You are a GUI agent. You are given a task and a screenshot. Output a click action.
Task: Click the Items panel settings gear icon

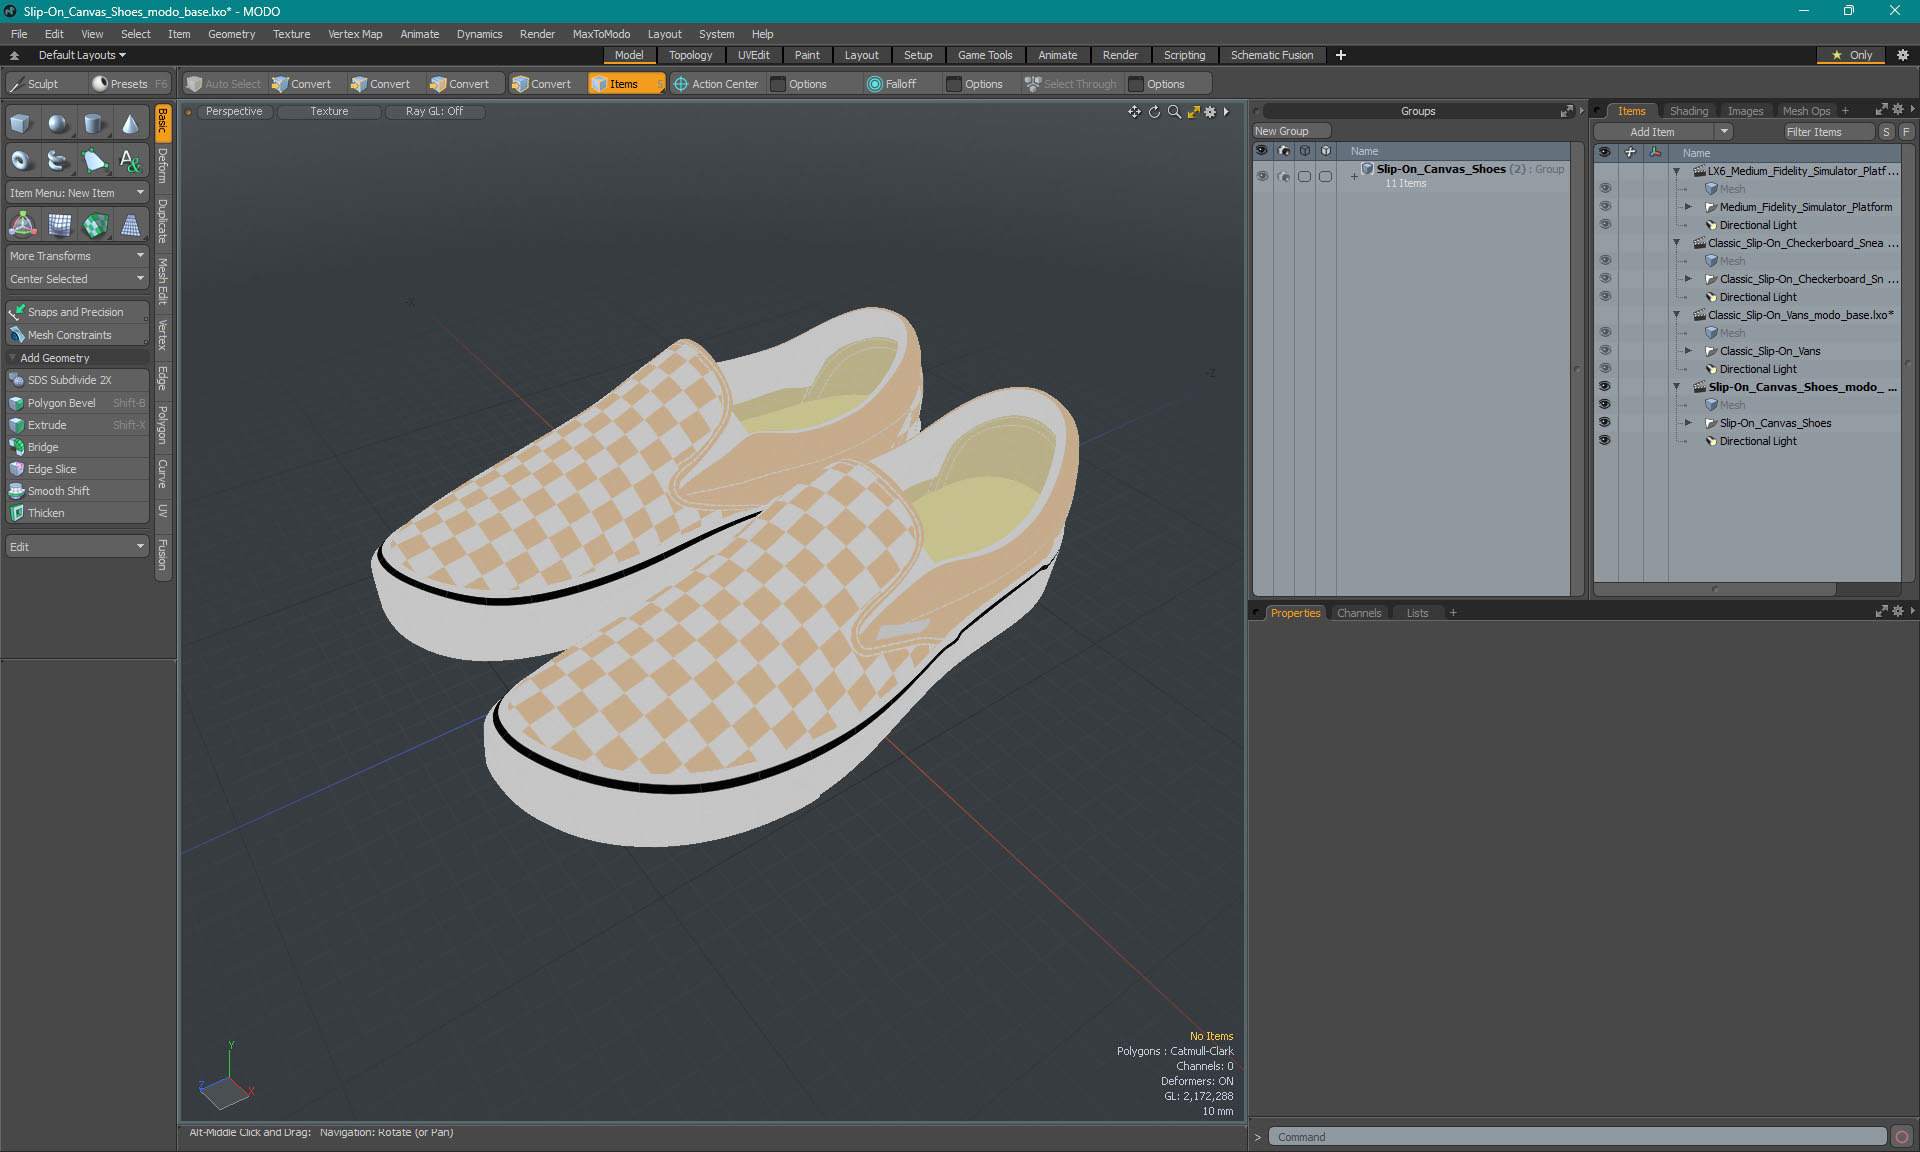1898,110
